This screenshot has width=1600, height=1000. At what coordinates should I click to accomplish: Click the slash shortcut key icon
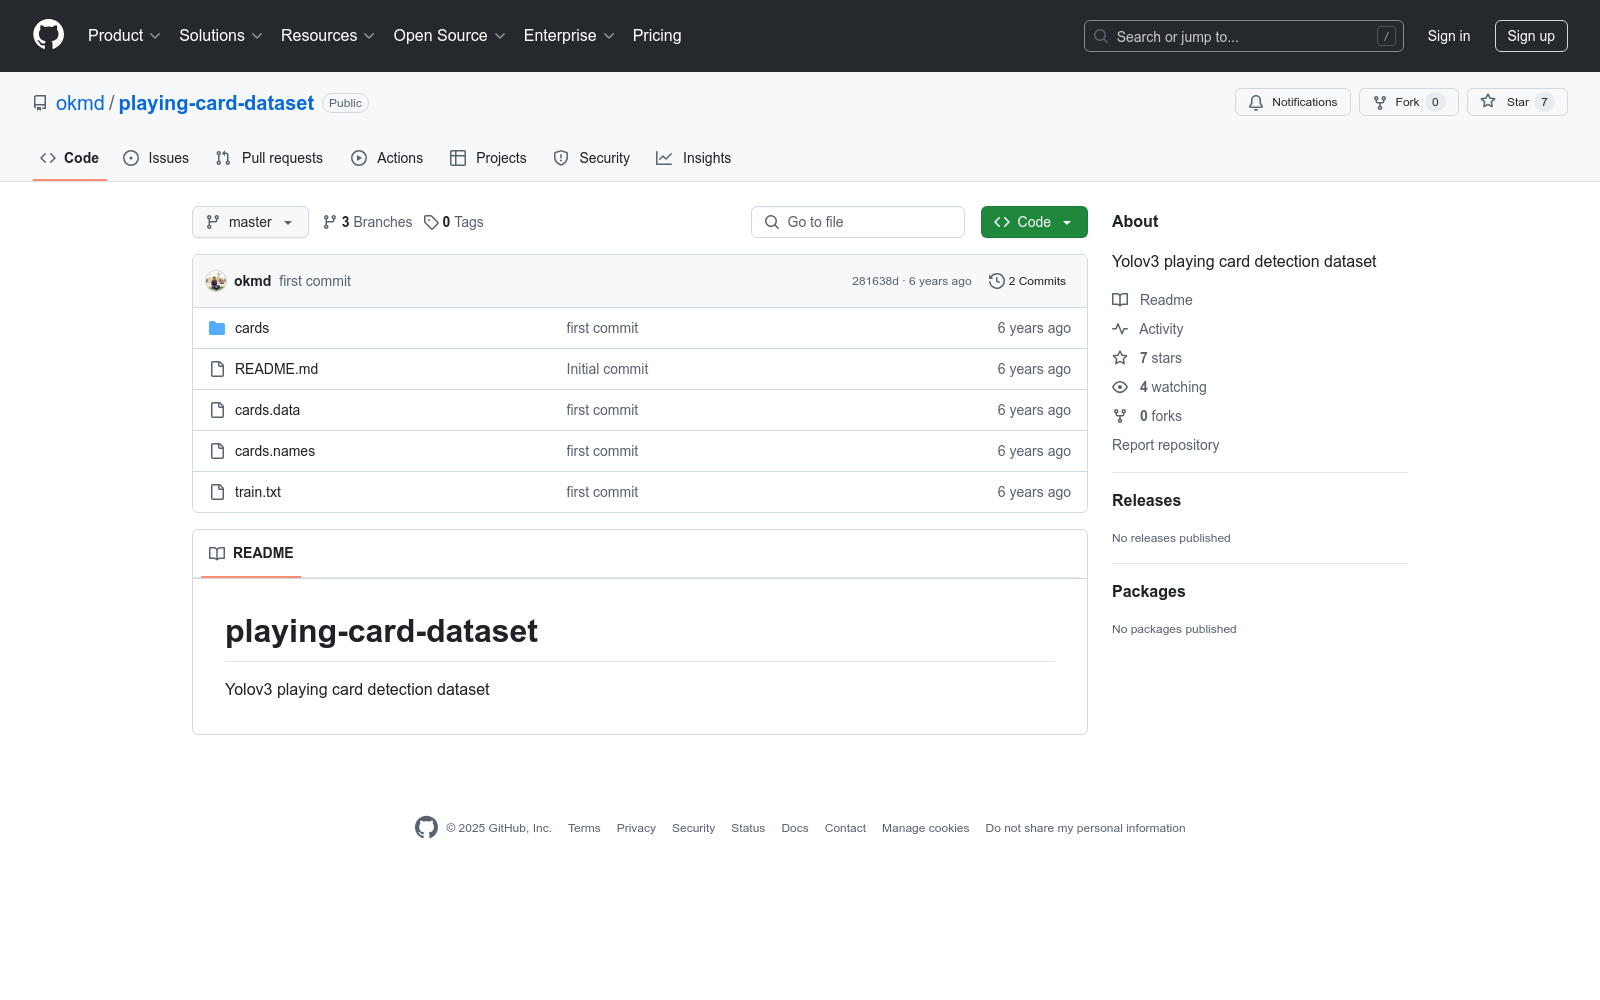coord(1386,36)
